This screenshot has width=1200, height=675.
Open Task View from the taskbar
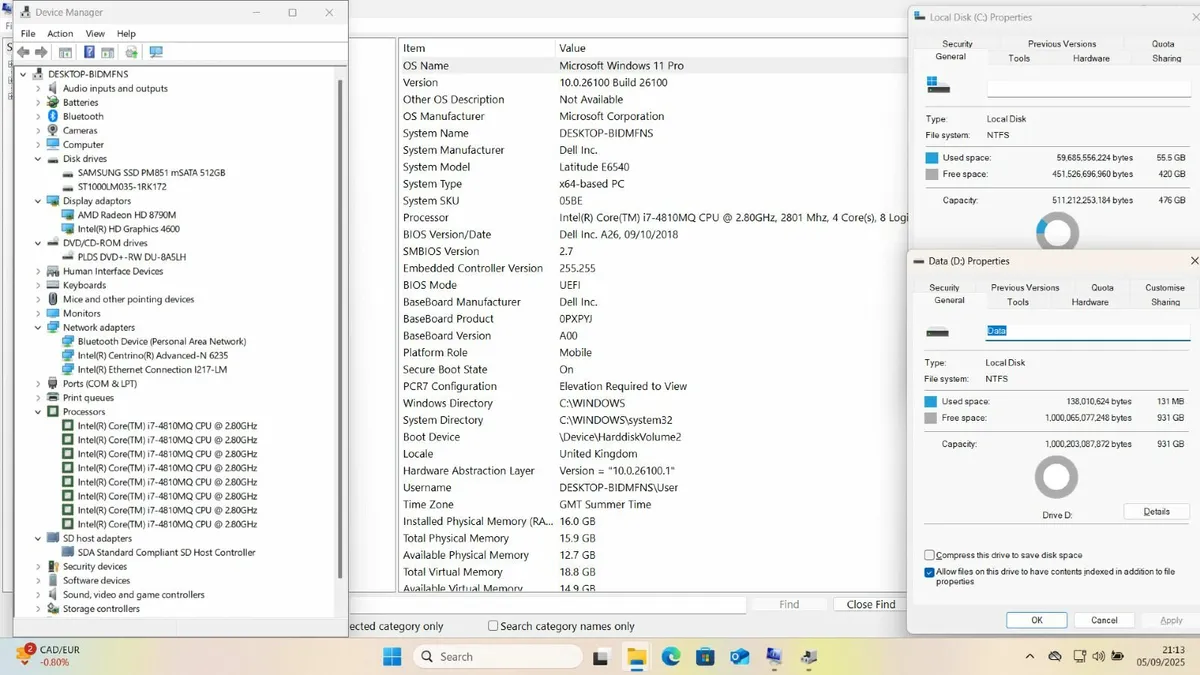tap(601, 657)
